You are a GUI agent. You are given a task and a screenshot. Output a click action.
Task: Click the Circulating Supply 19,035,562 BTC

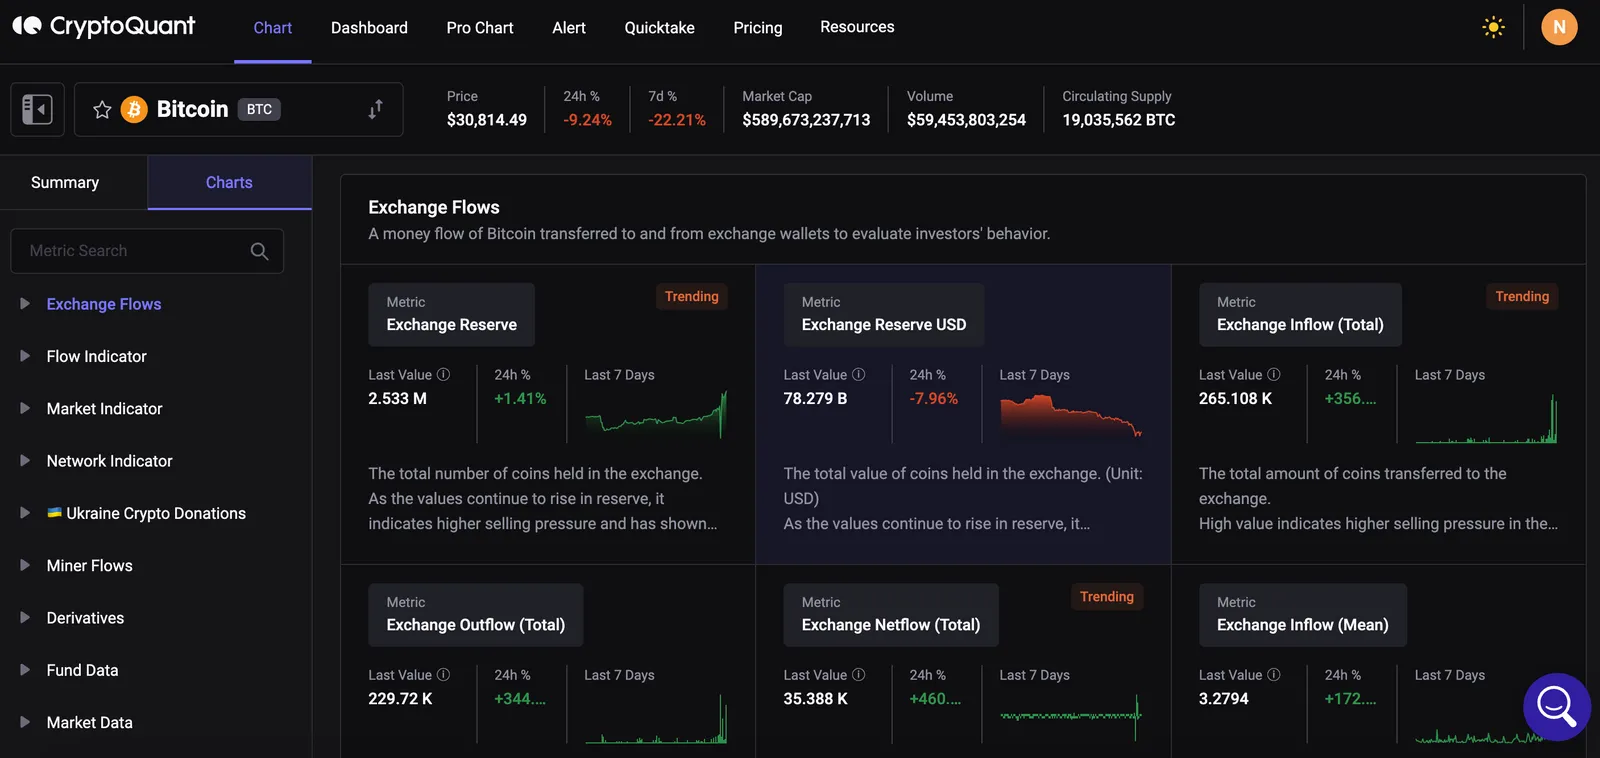(1119, 120)
